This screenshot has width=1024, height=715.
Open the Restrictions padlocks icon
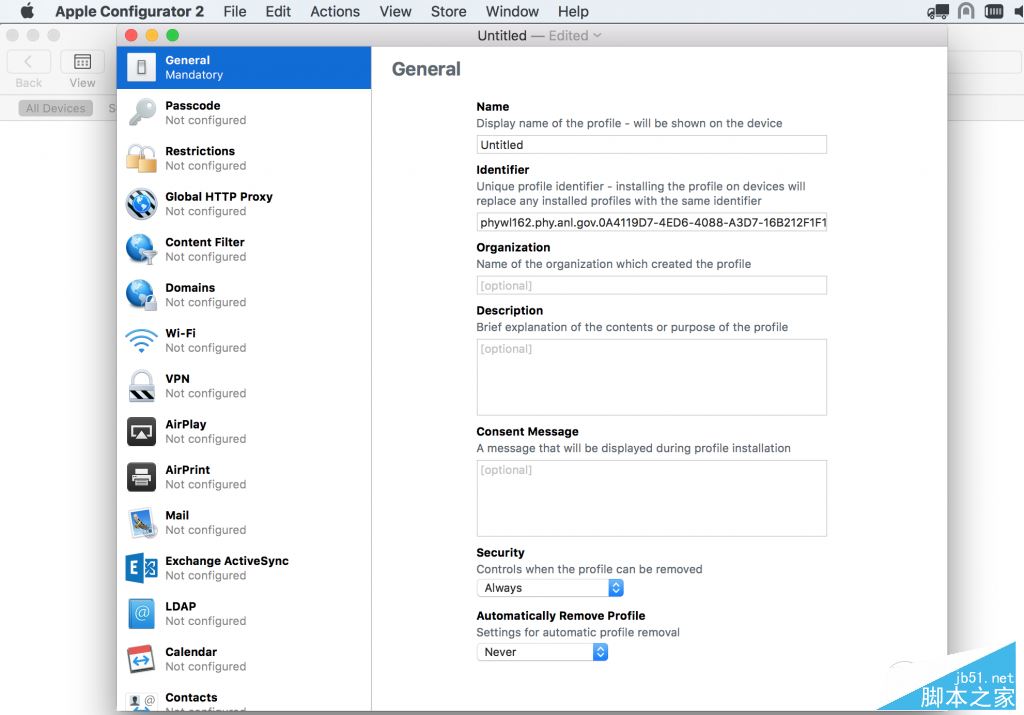pos(141,158)
